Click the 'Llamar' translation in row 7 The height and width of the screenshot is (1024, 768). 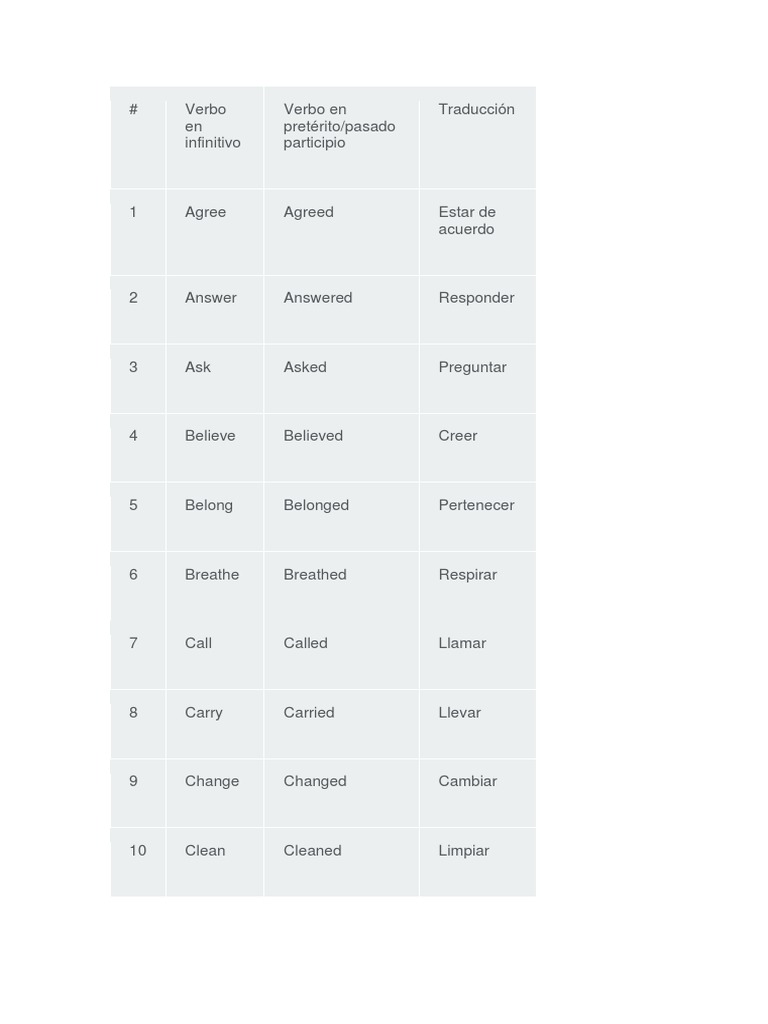tap(462, 643)
